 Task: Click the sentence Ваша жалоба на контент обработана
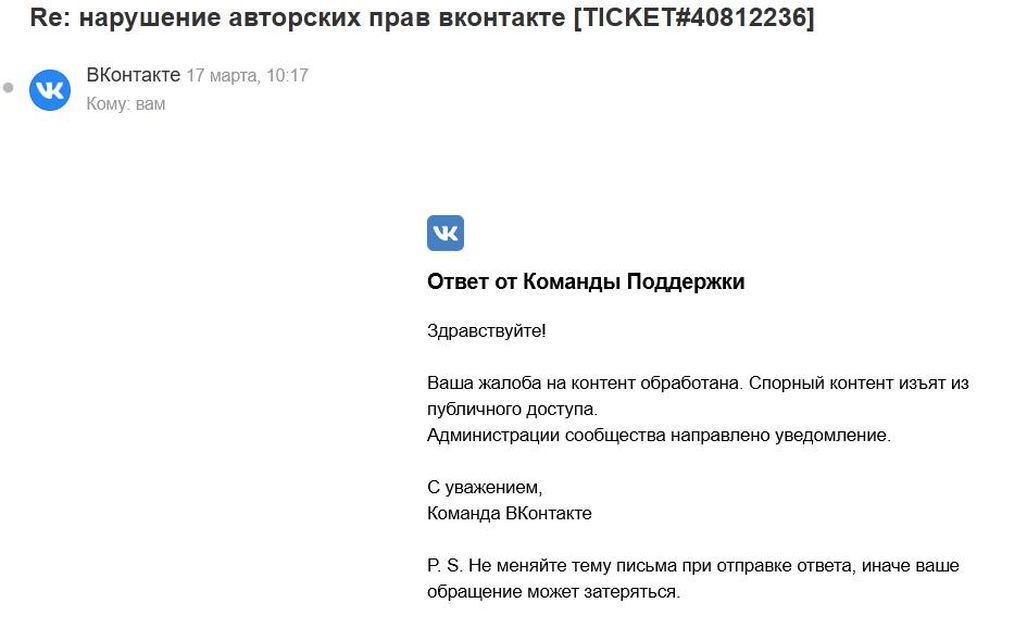click(585, 383)
